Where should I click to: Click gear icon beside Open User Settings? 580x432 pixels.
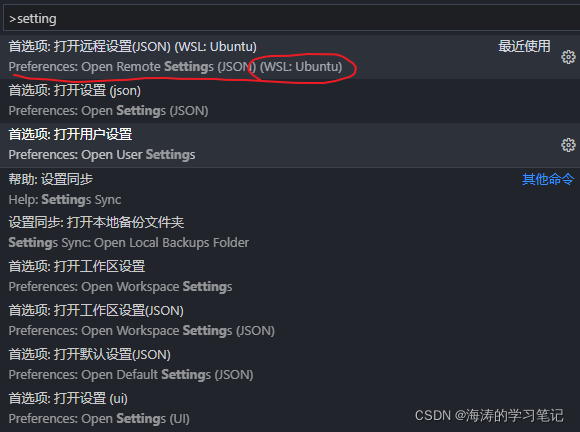tap(568, 145)
